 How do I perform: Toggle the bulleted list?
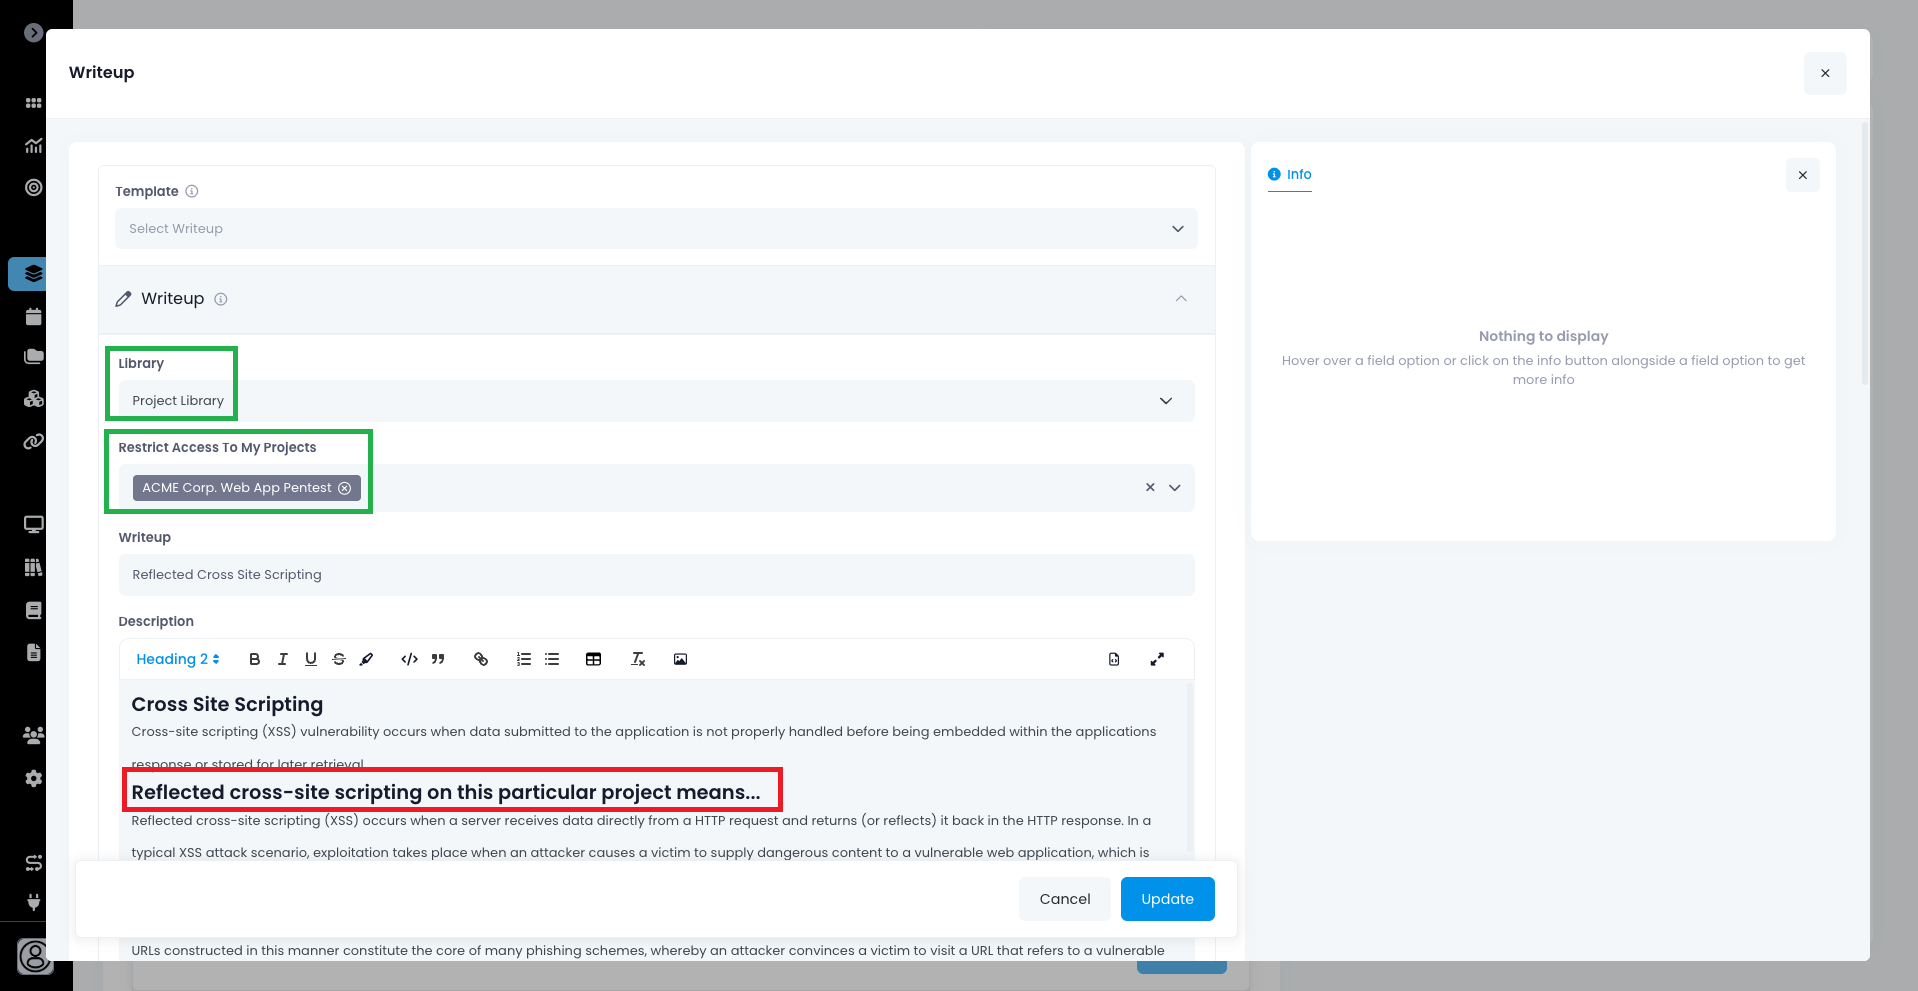tap(552, 659)
